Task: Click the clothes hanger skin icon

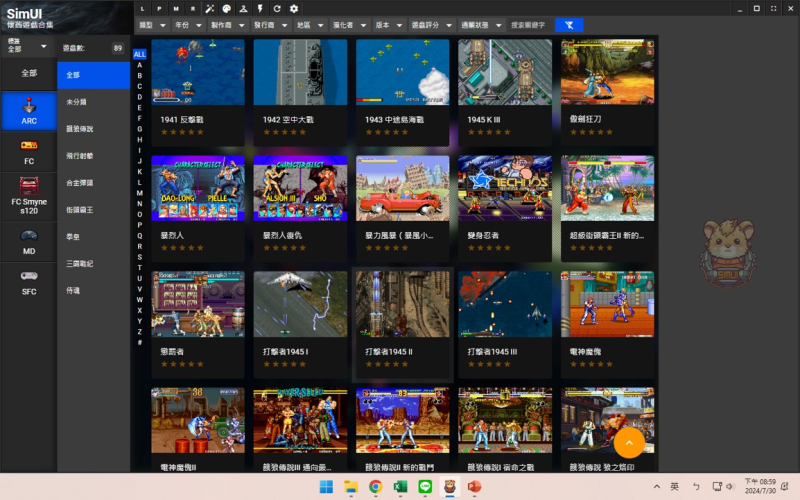Action: 243,9
